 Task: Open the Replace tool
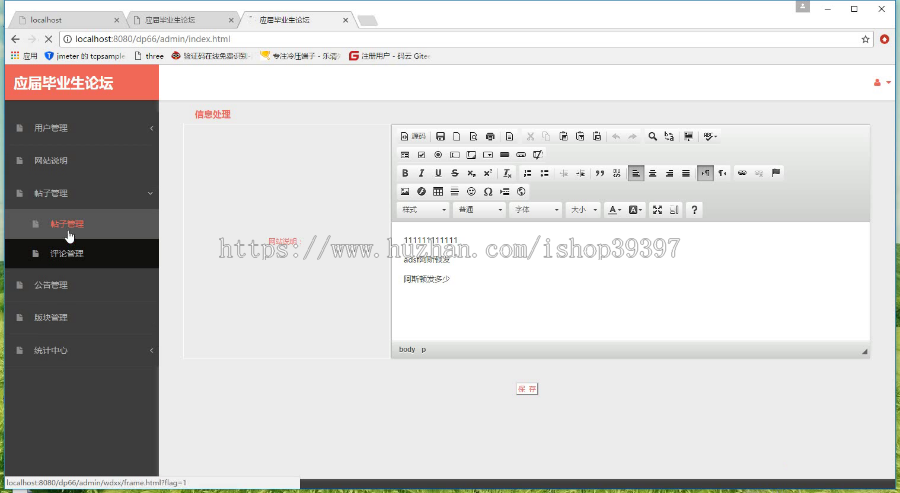point(669,137)
